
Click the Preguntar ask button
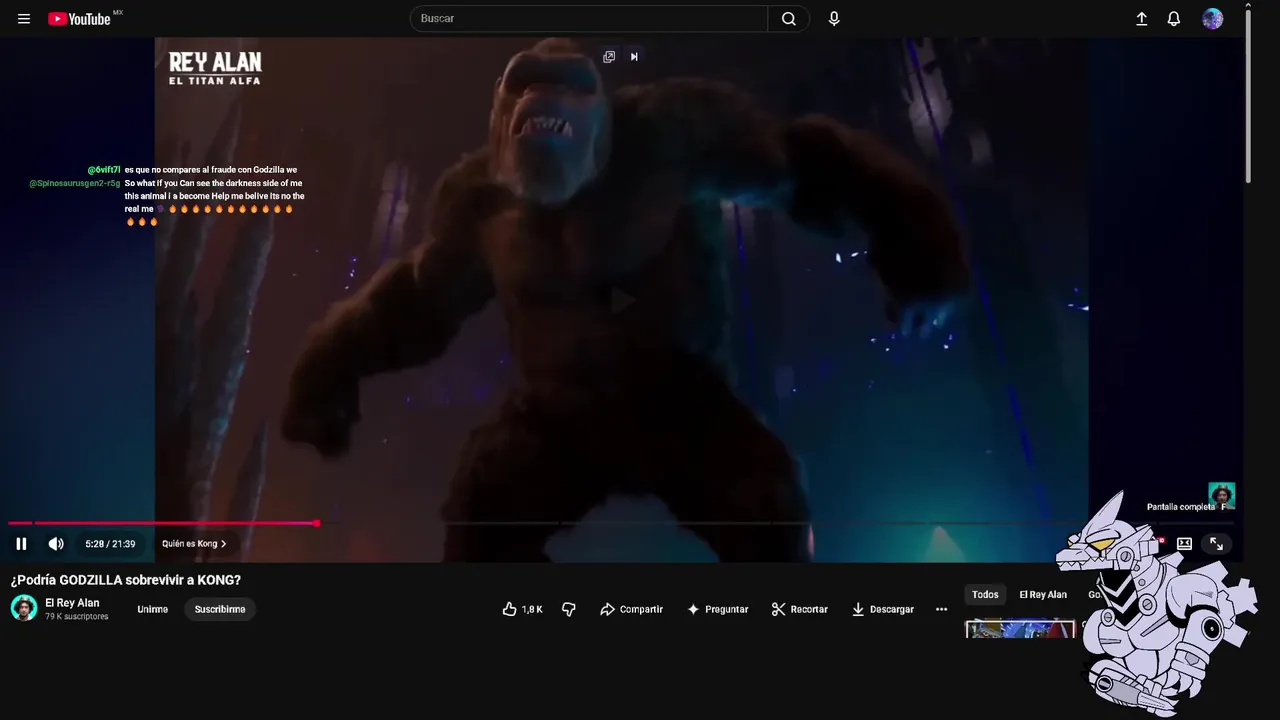click(717, 609)
